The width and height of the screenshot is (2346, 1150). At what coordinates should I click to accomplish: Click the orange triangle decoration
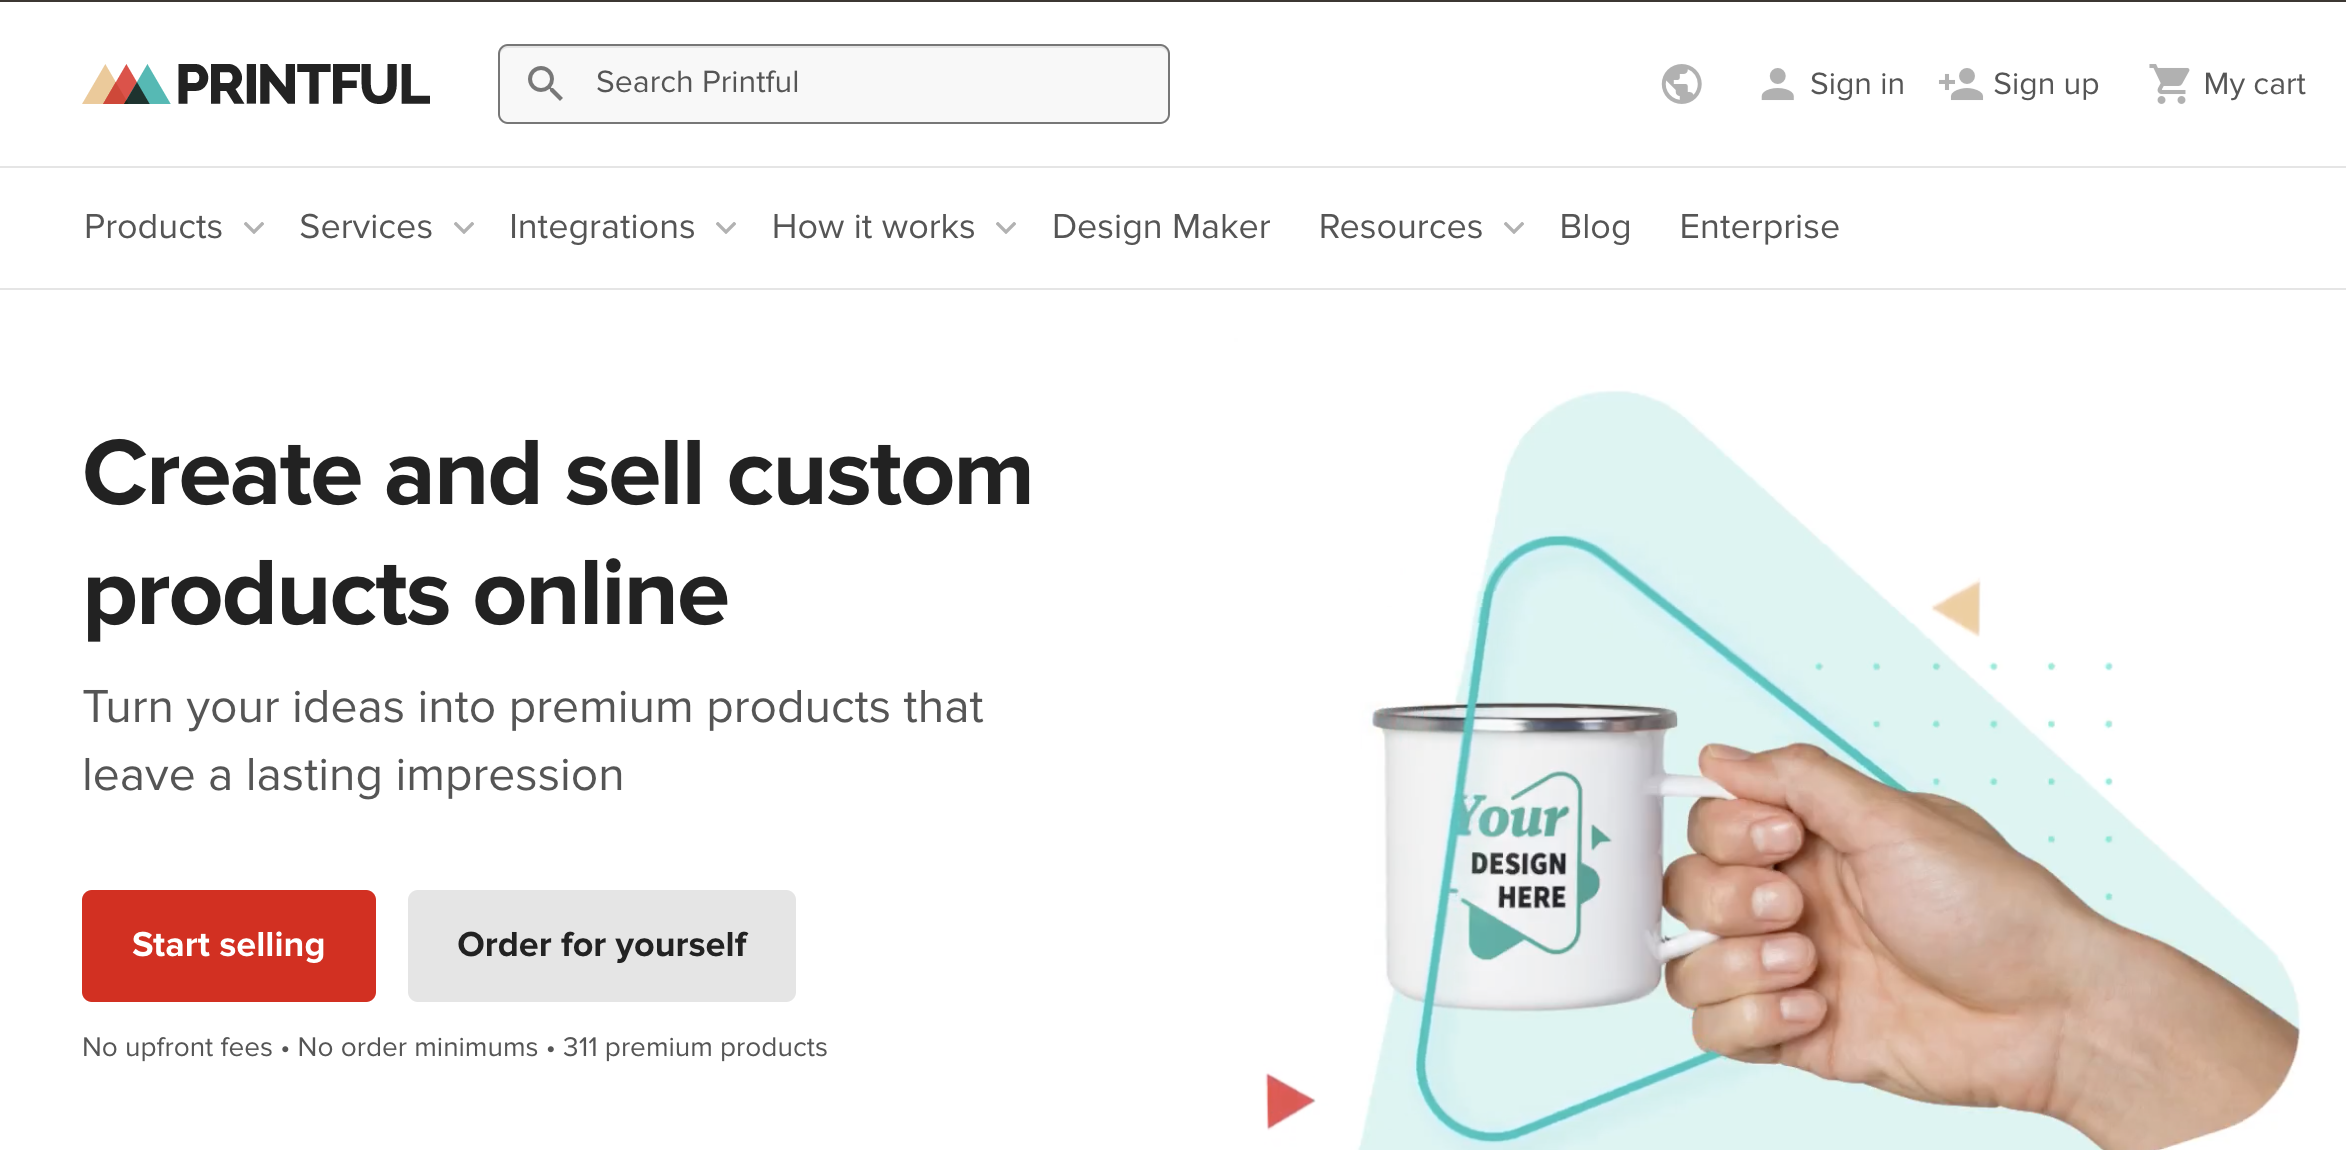pos(1959,607)
